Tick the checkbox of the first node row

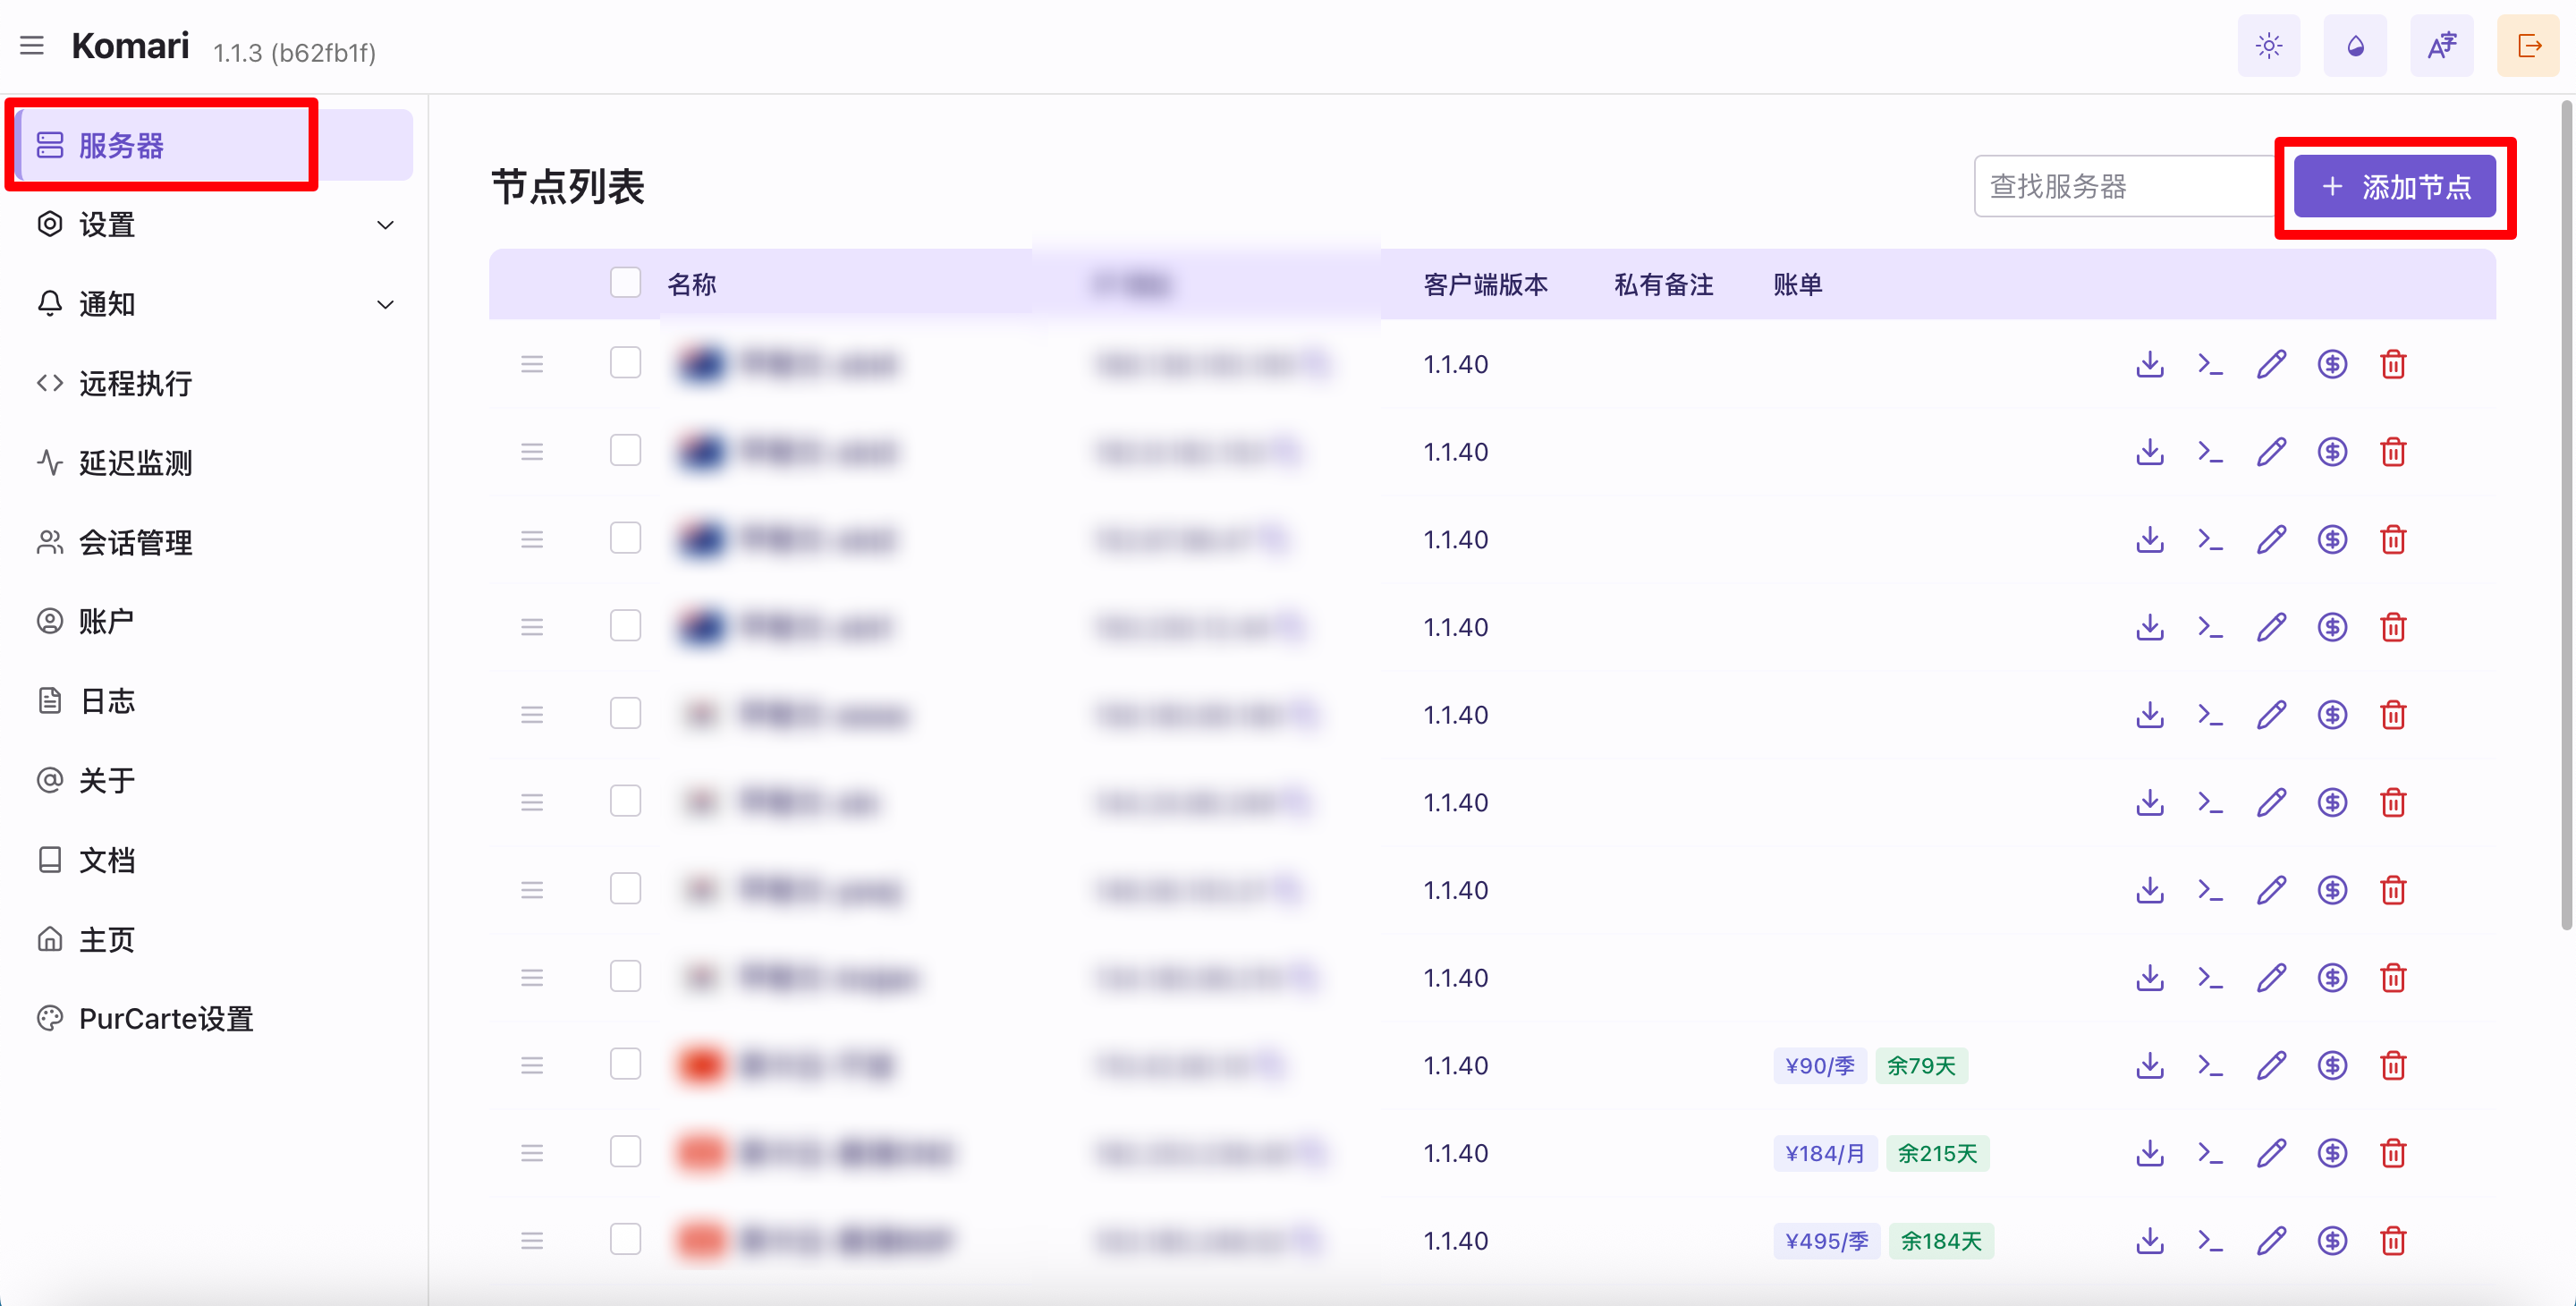coord(625,363)
